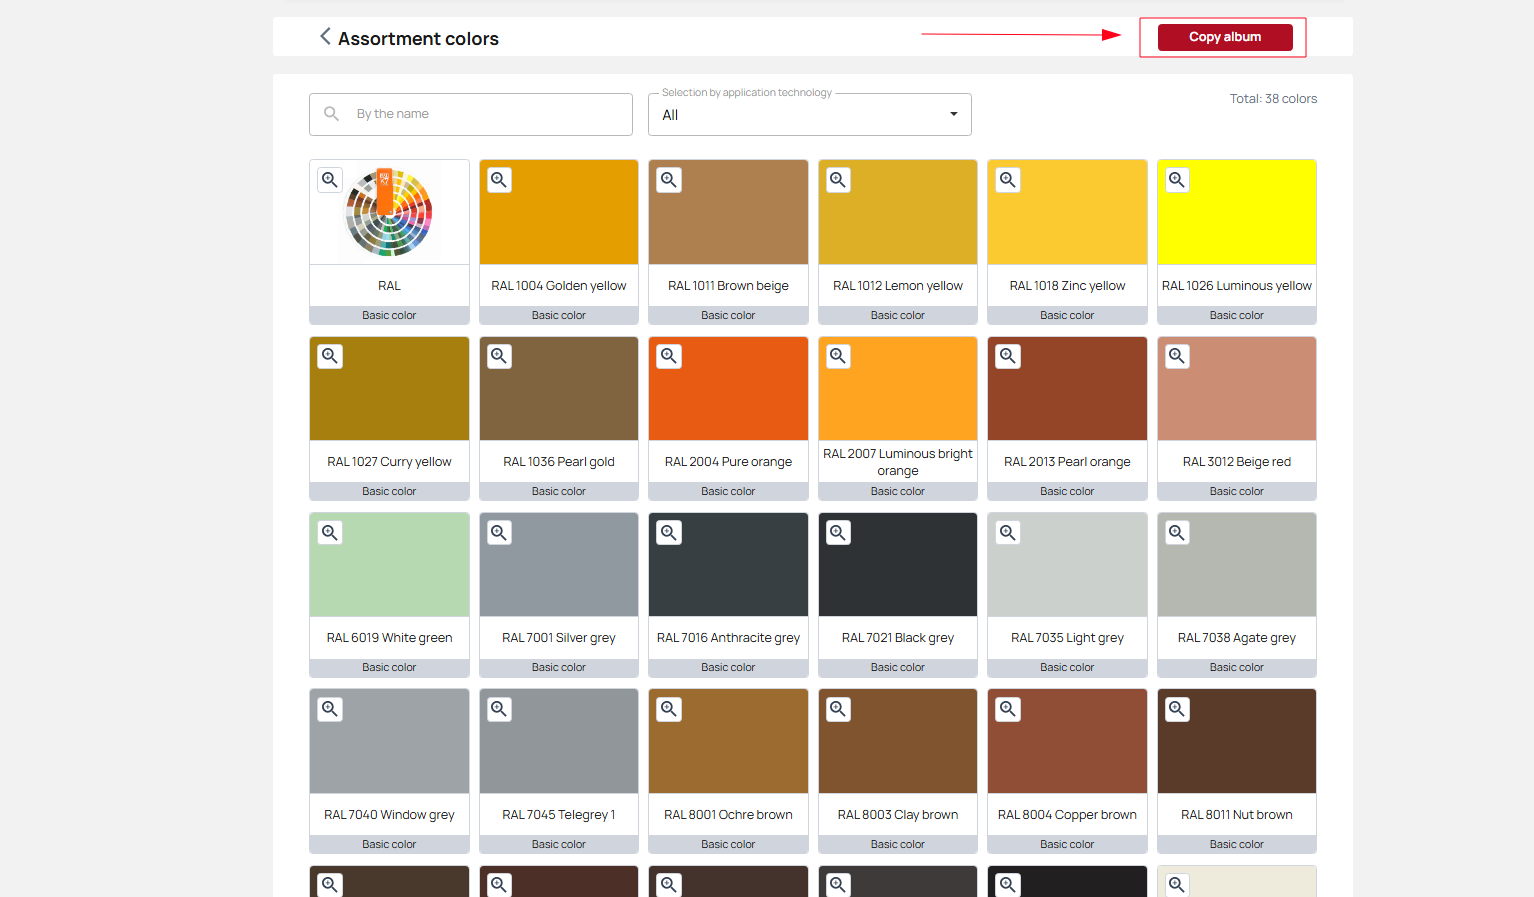
Task: Click the RAL 8011 Nut brown label
Action: pyautogui.click(x=1237, y=815)
